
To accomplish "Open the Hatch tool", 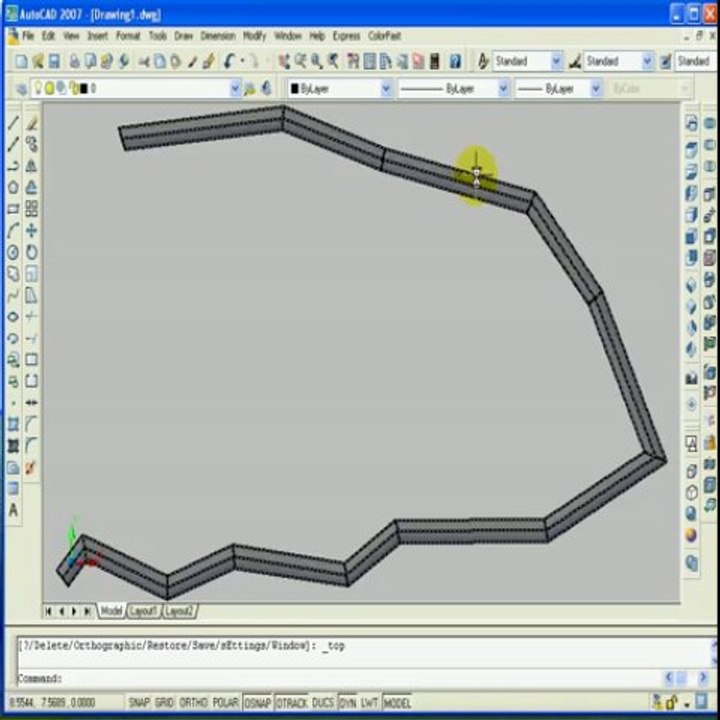I will pyautogui.click(x=13, y=424).
